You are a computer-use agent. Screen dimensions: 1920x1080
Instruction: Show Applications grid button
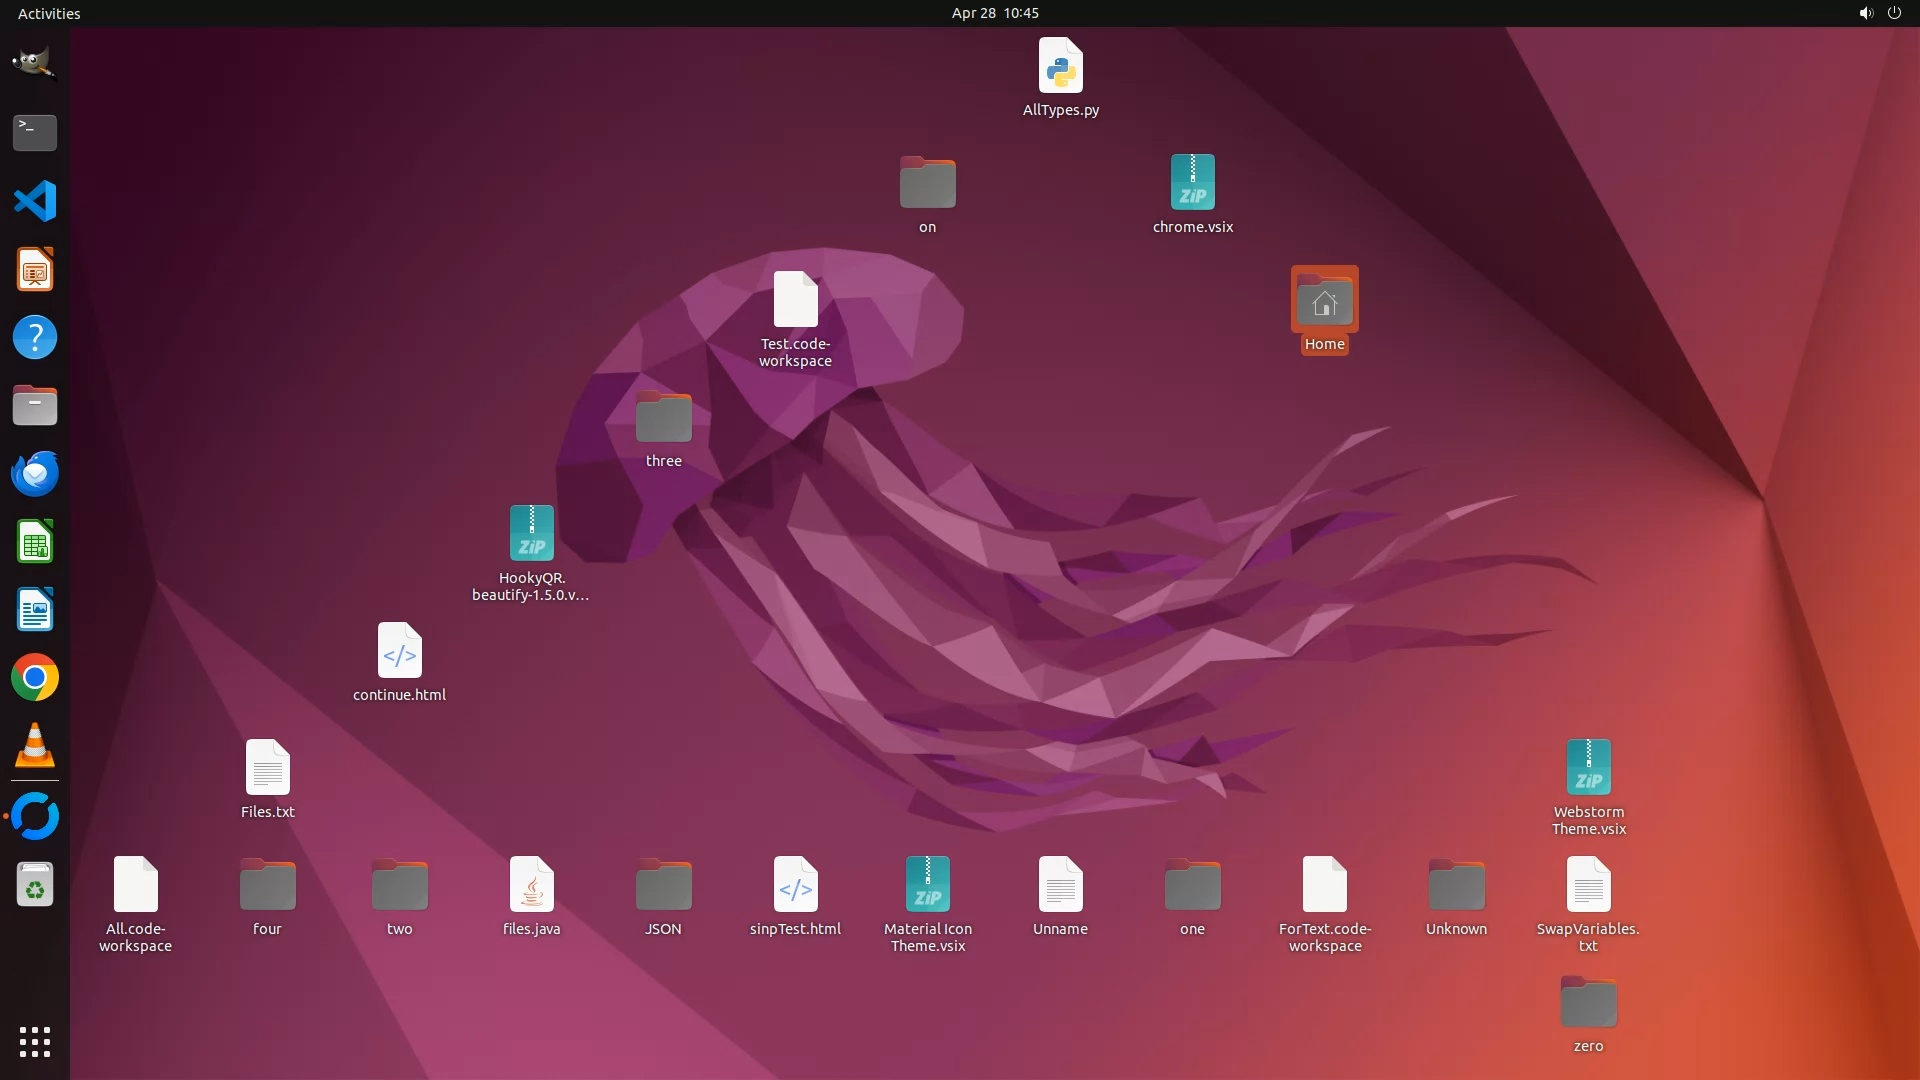coord(35,1041)
